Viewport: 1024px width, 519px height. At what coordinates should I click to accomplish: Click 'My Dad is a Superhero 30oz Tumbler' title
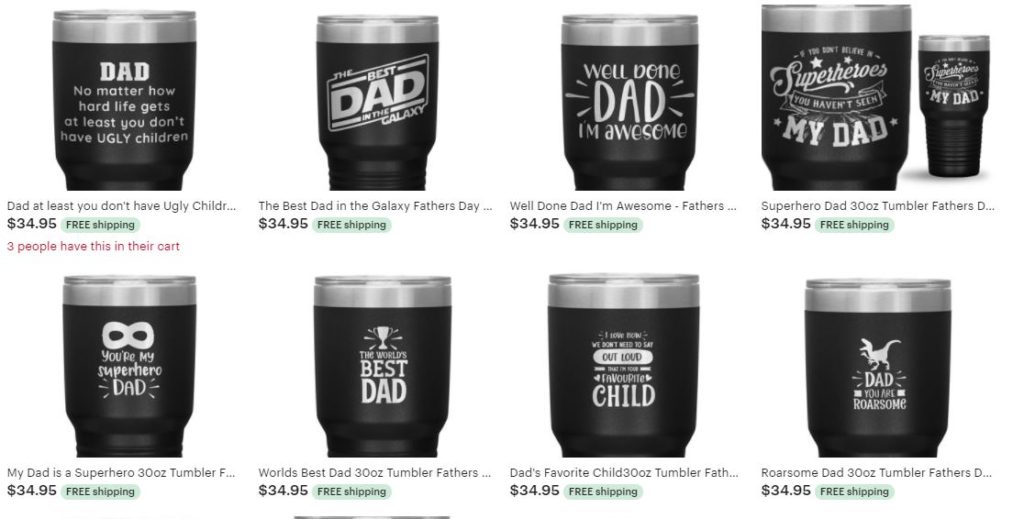(121, 473)
